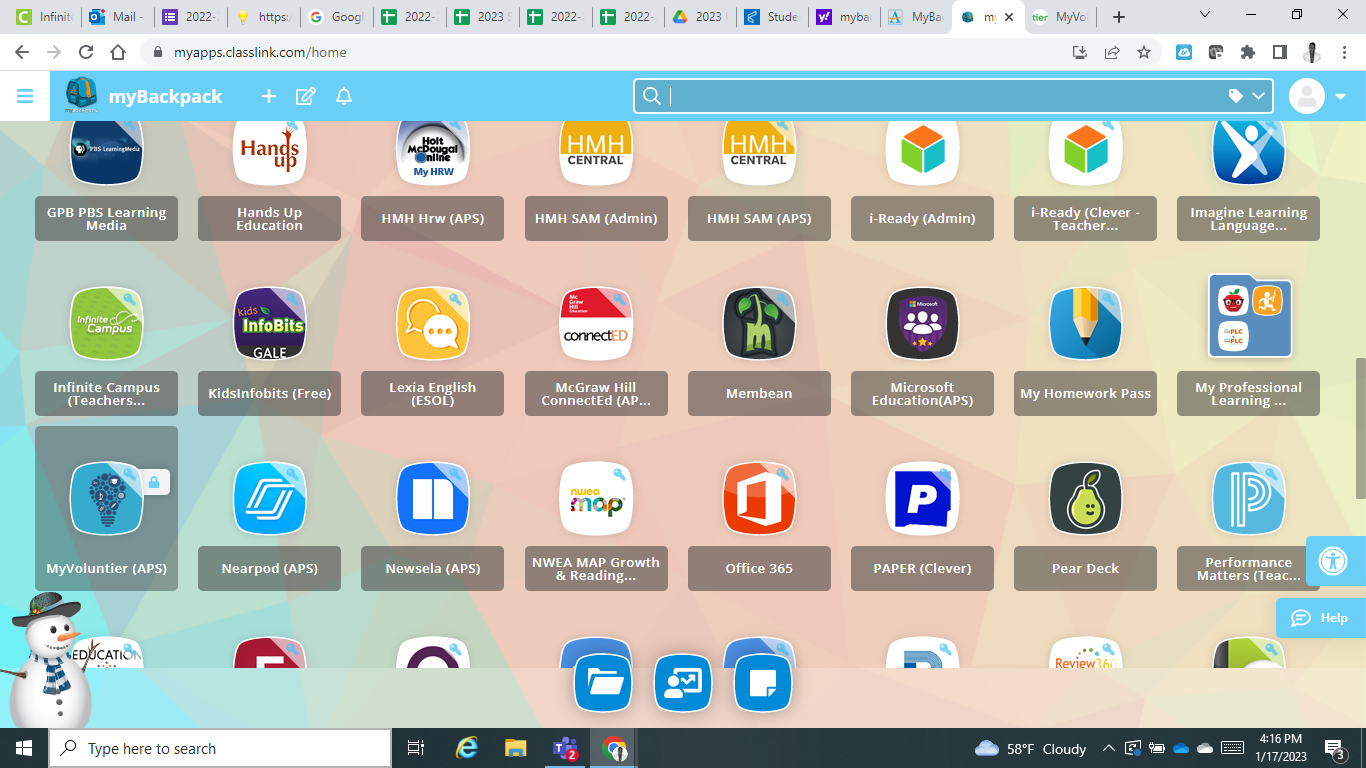Open the My Classes dock button

click(x=683, y=683)
